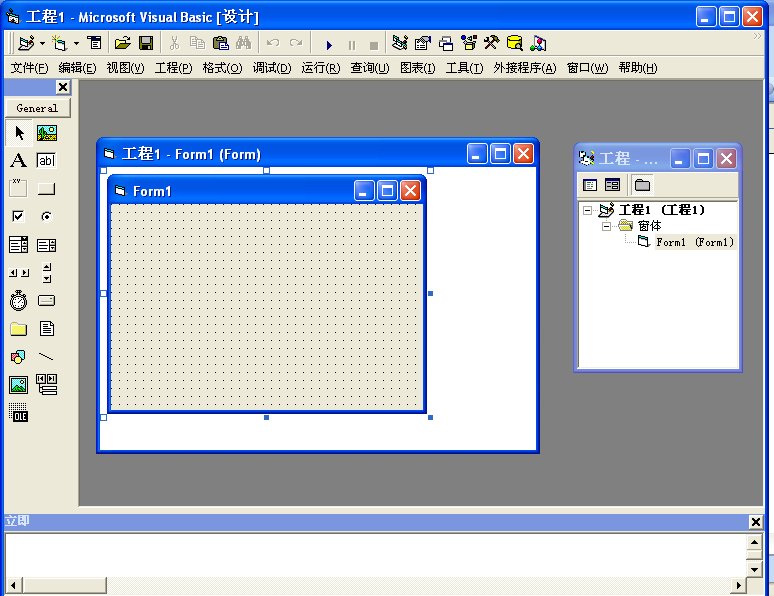This screenshot has width=774, height=596.
Task: Open the Add Project dropdown arrow
Action: 42,43
